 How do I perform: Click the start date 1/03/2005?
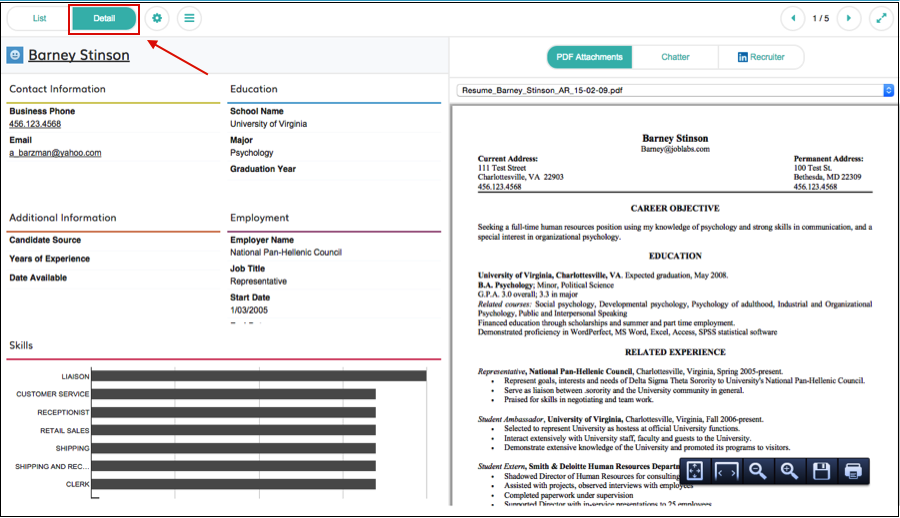click(249, 310)
